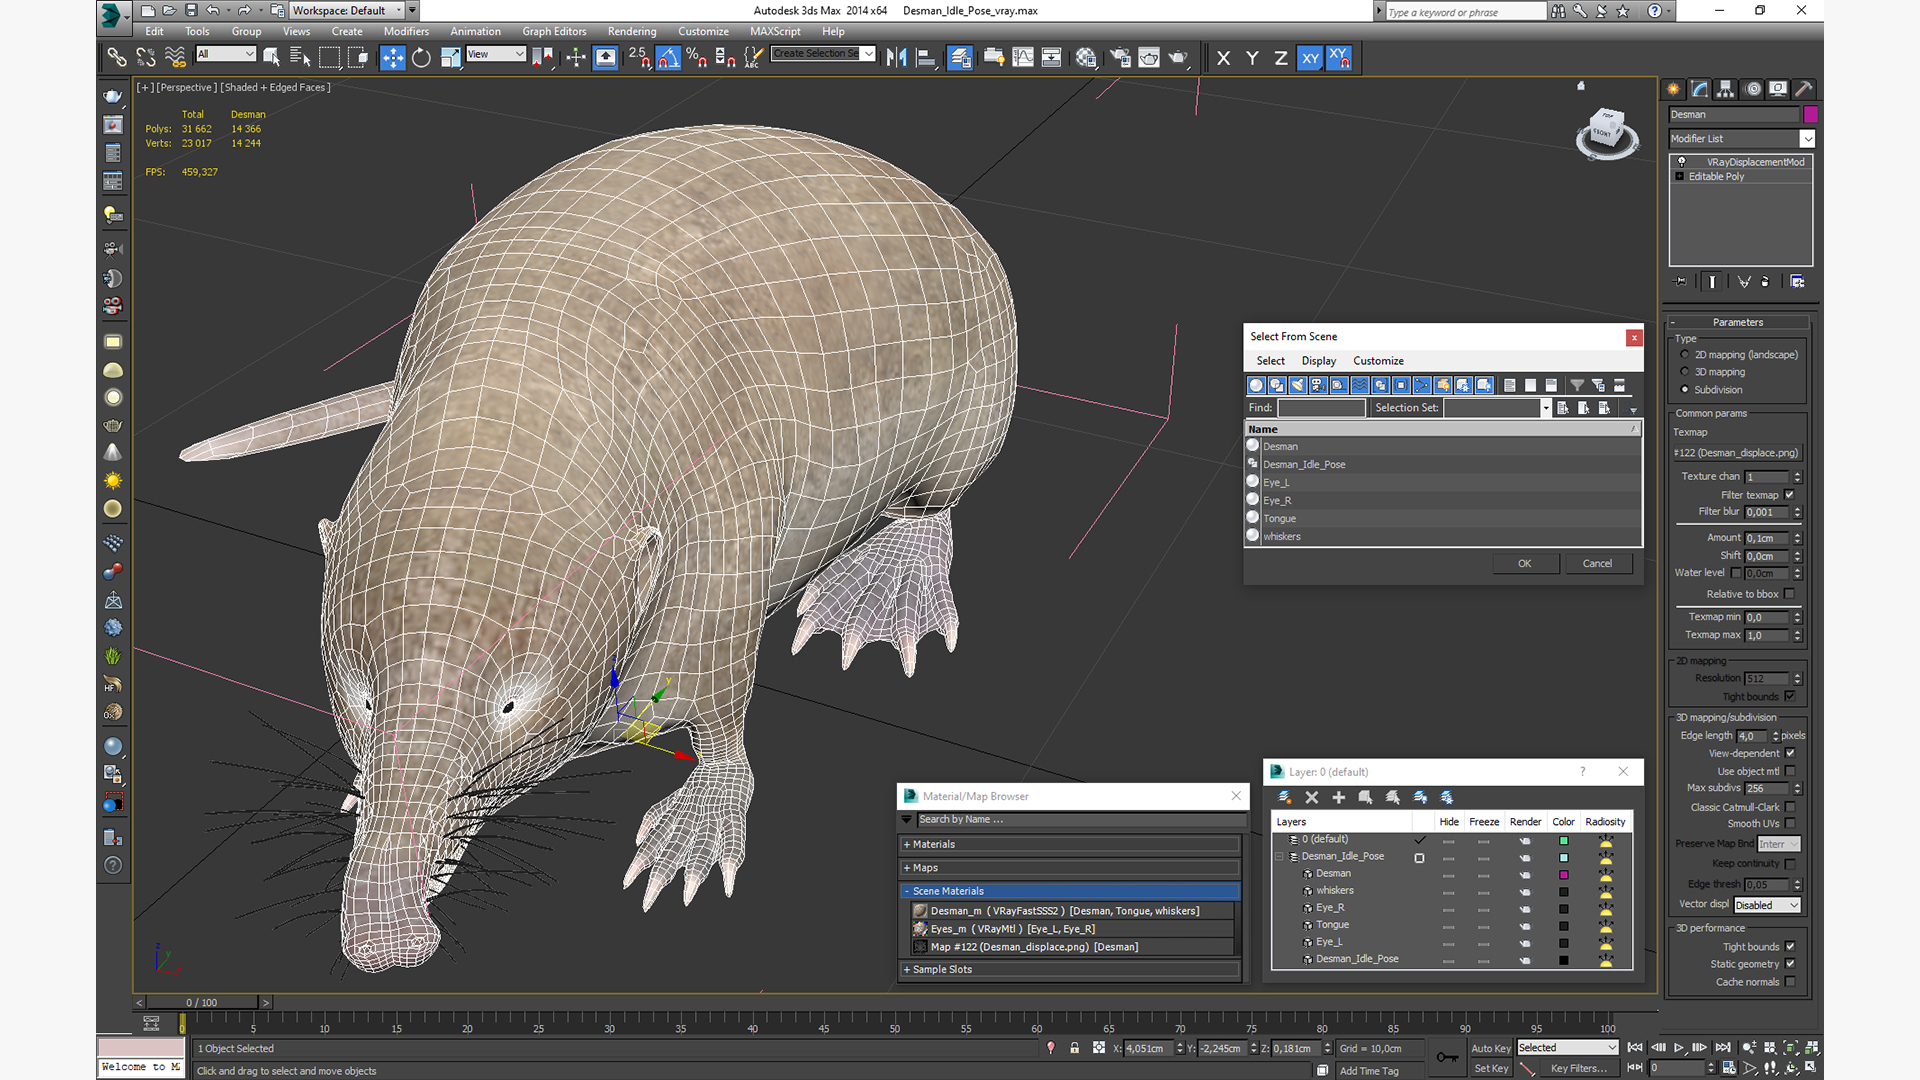Open the Vector displ Disabled dropdown

click(x=1767, y=905)
